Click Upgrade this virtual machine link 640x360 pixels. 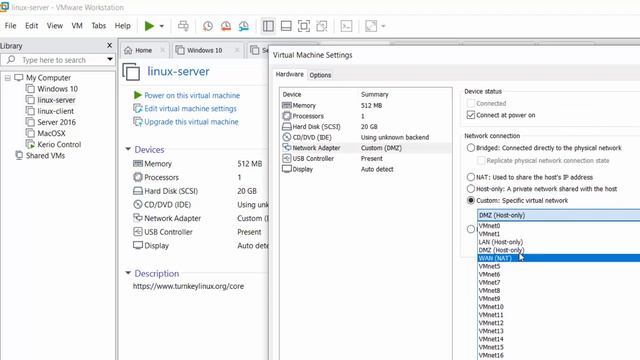(x=191, y=122)
